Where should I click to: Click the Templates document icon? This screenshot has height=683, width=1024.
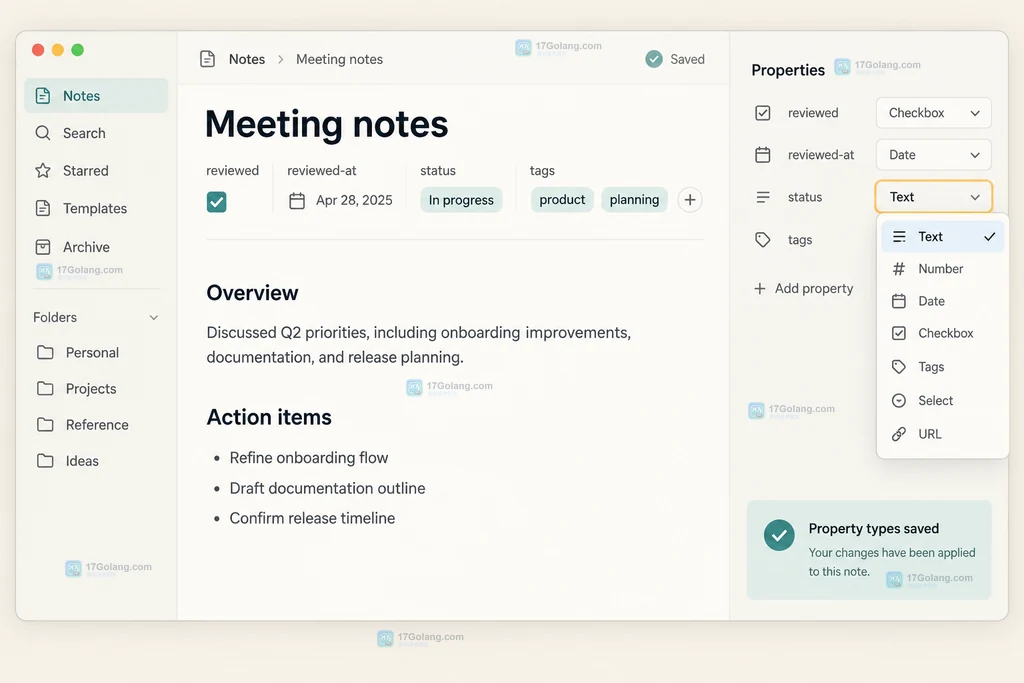pyautogui.click(x=43, y=208)
